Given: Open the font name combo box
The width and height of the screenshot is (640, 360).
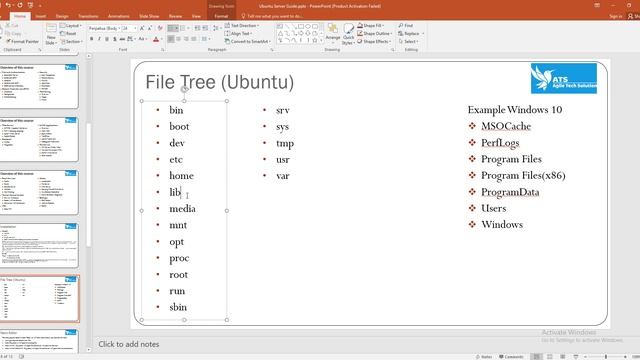Looking at the screenshot, I should (104, 28).
